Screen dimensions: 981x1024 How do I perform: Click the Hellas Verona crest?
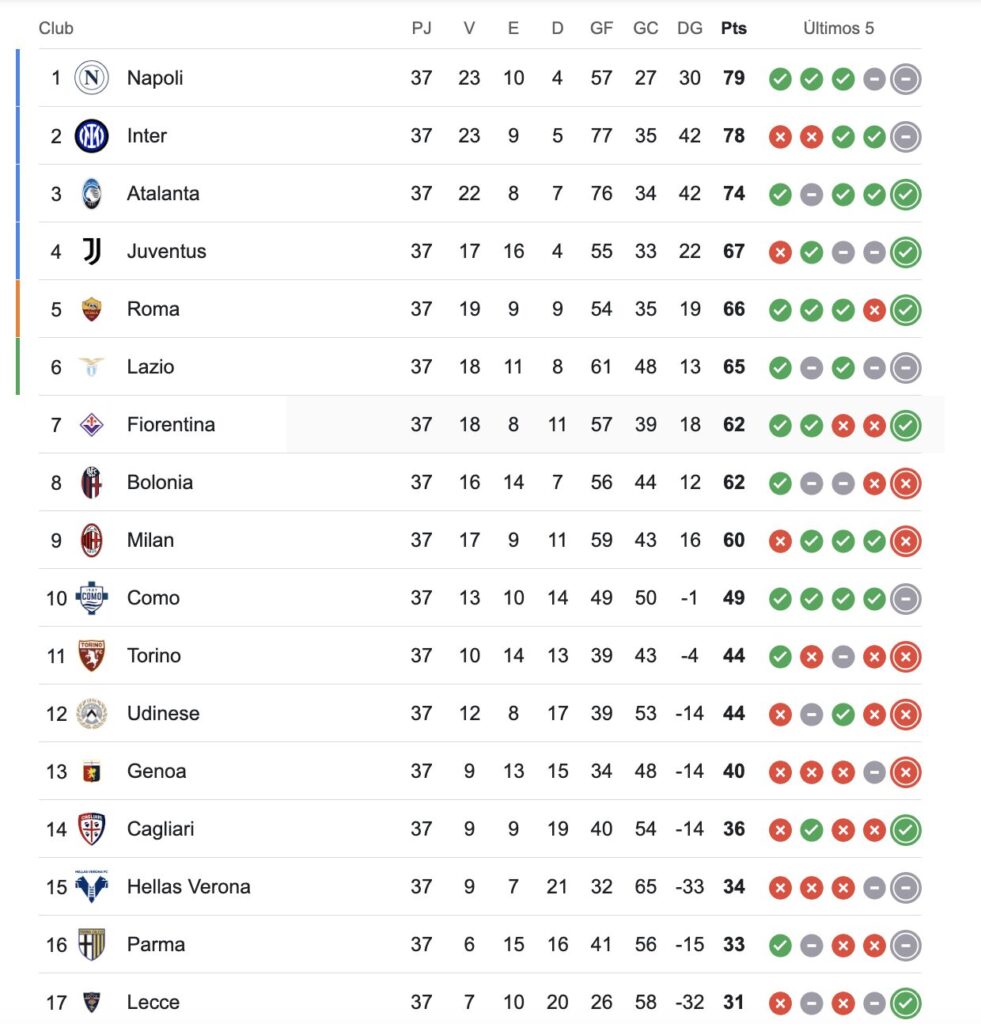coord(91,887)
